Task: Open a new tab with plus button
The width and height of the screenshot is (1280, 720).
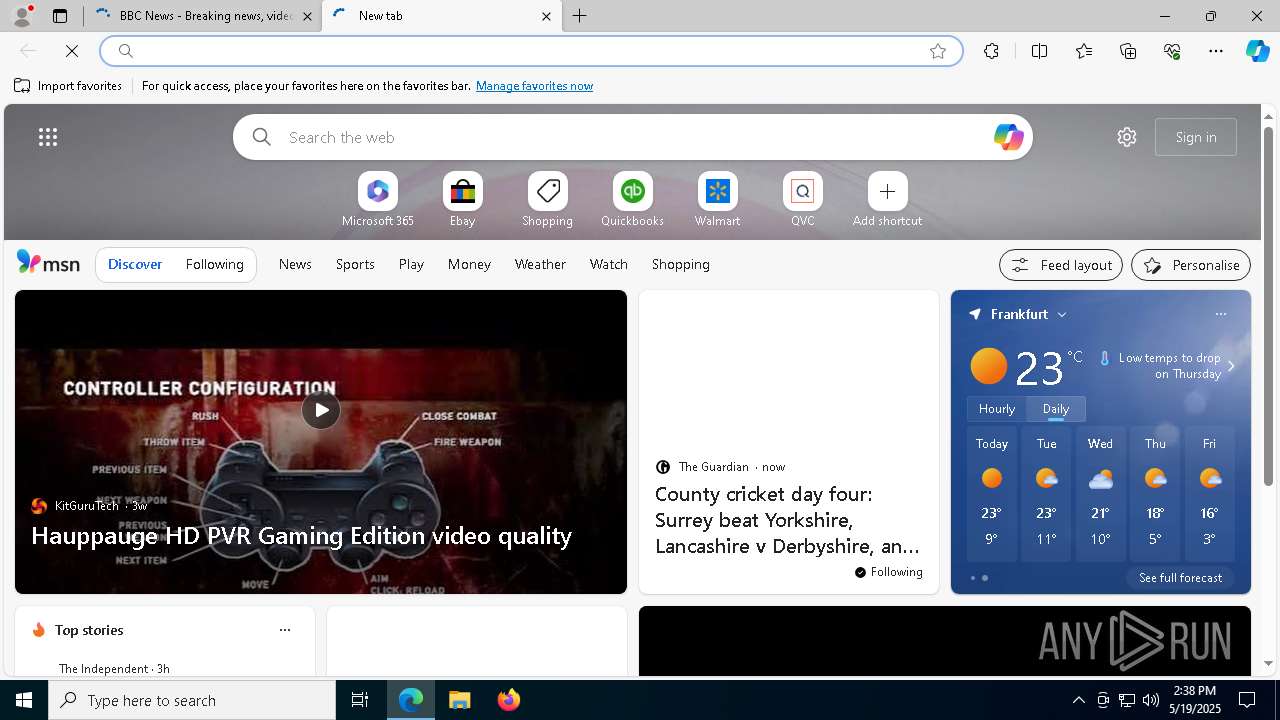Action: point(580,16)
